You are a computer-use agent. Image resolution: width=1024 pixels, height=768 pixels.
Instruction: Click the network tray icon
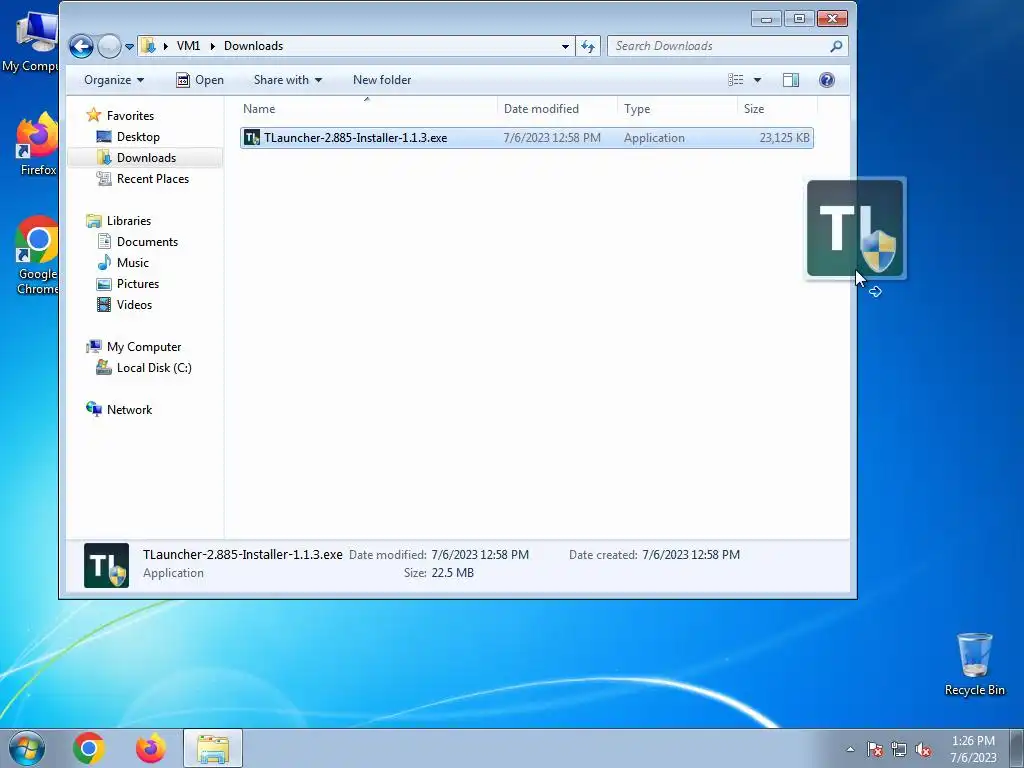(899, 749)
